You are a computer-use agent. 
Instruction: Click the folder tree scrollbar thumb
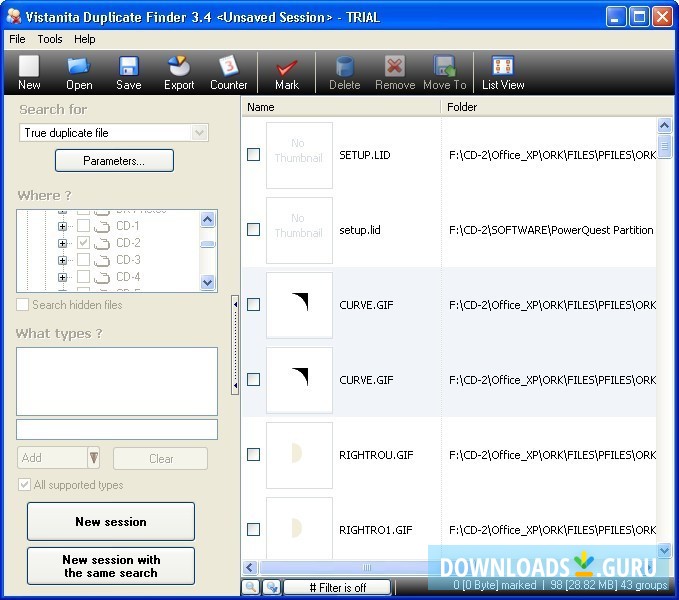pos(208,244)
